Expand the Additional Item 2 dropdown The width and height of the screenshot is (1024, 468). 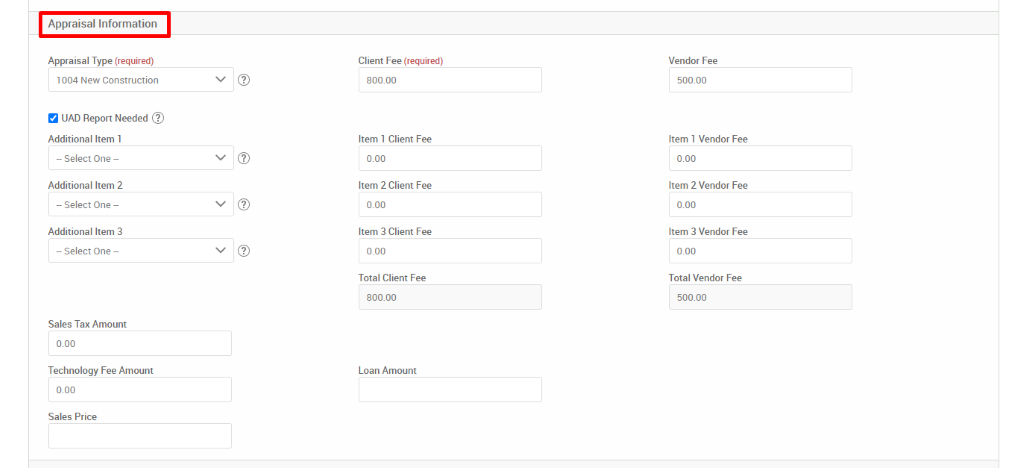tap(140, 204)
